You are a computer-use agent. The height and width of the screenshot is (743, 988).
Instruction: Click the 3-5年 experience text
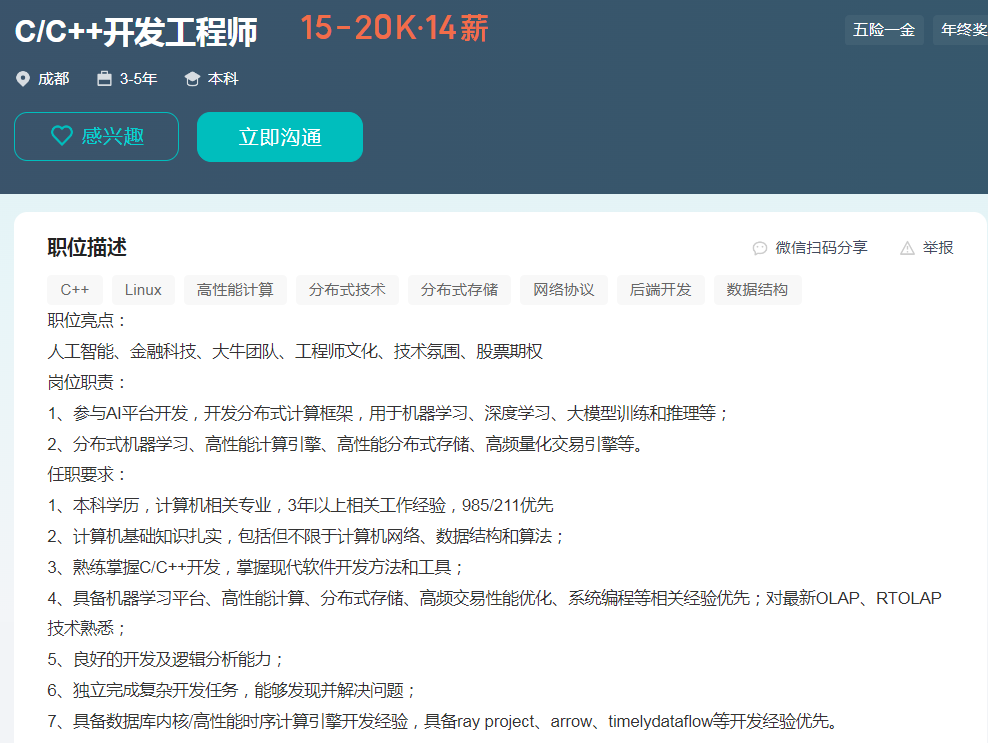click(139, 79)
